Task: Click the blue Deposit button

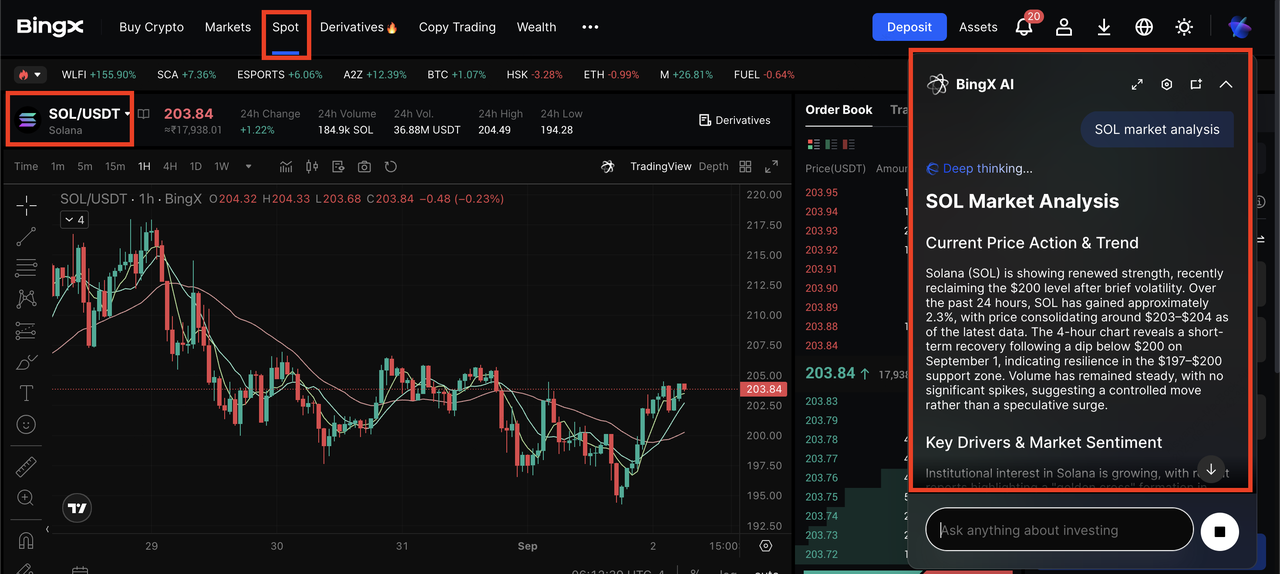Action: click(x=908, y=27)
